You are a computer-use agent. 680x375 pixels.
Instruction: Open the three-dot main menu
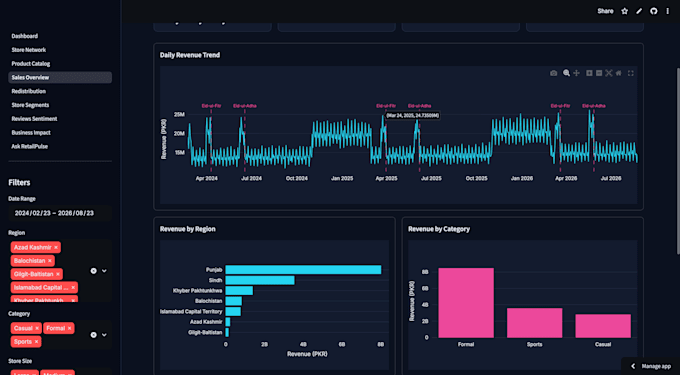coord(668,11)
